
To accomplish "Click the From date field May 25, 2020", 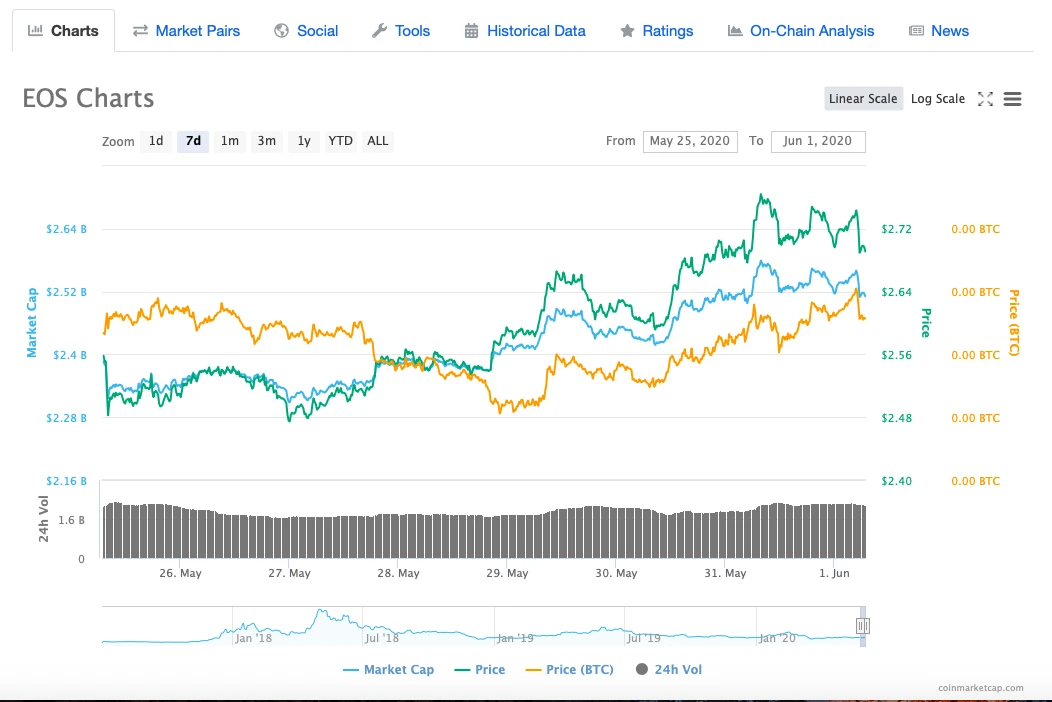I will (690, 142).
